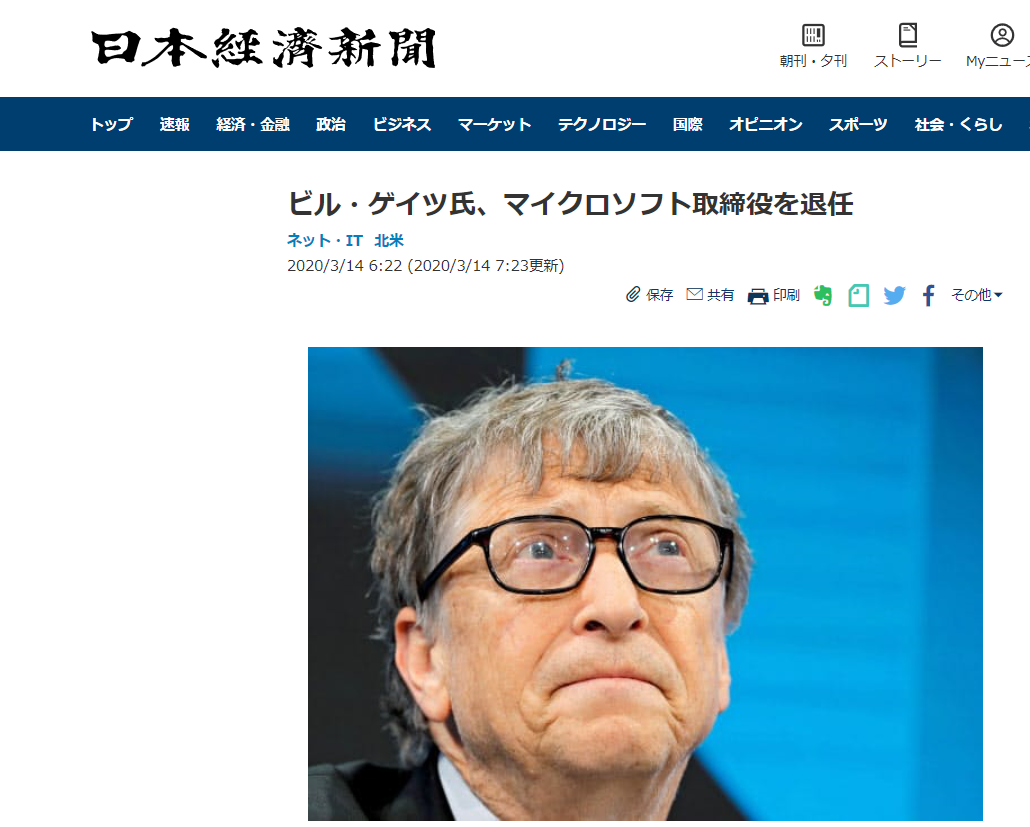Click the green note share icon
The width and height of the screenshot is (1030, 827).
pos(859,295)
